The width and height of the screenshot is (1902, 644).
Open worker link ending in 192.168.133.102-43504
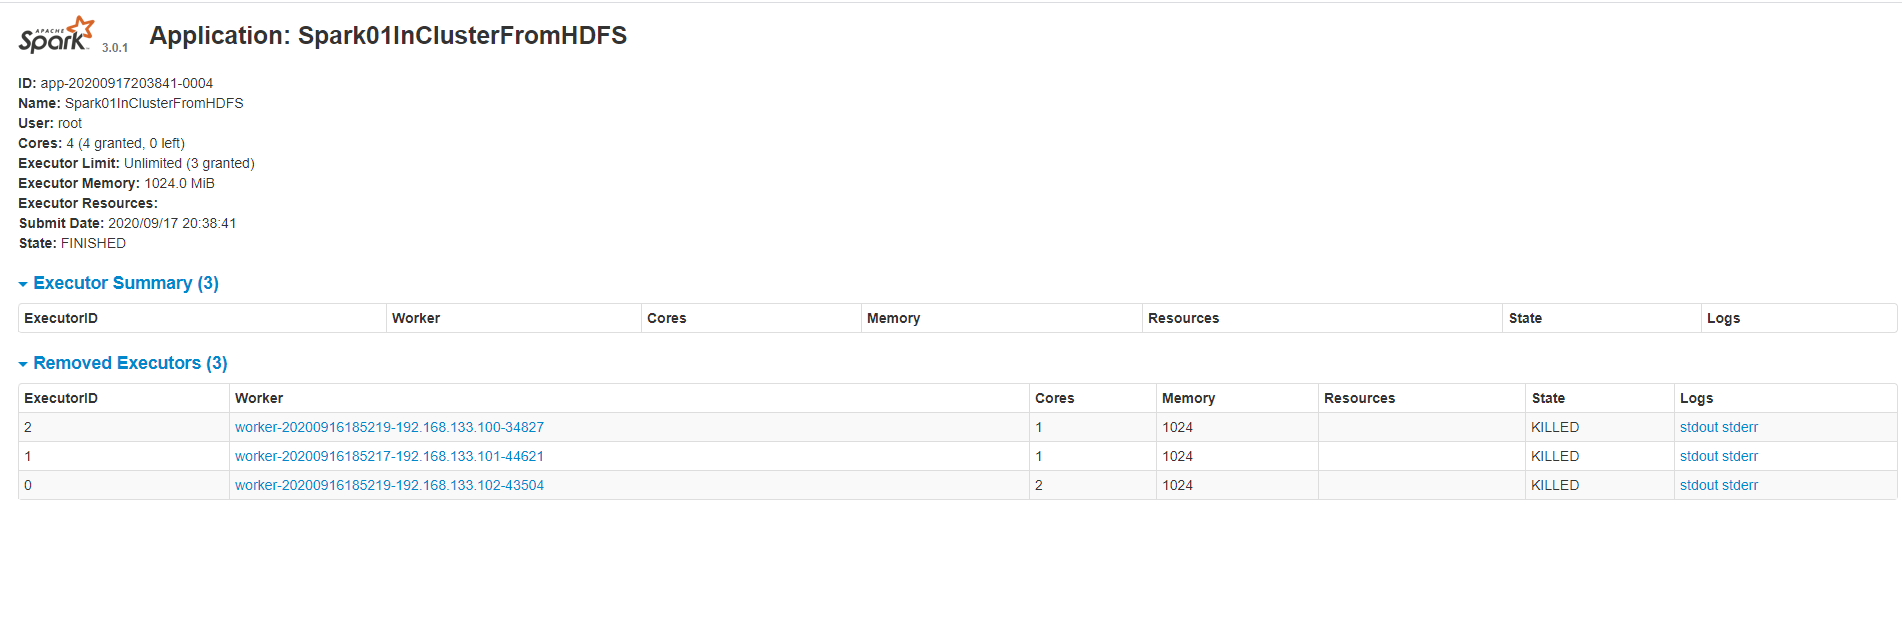tap(389, 485)
